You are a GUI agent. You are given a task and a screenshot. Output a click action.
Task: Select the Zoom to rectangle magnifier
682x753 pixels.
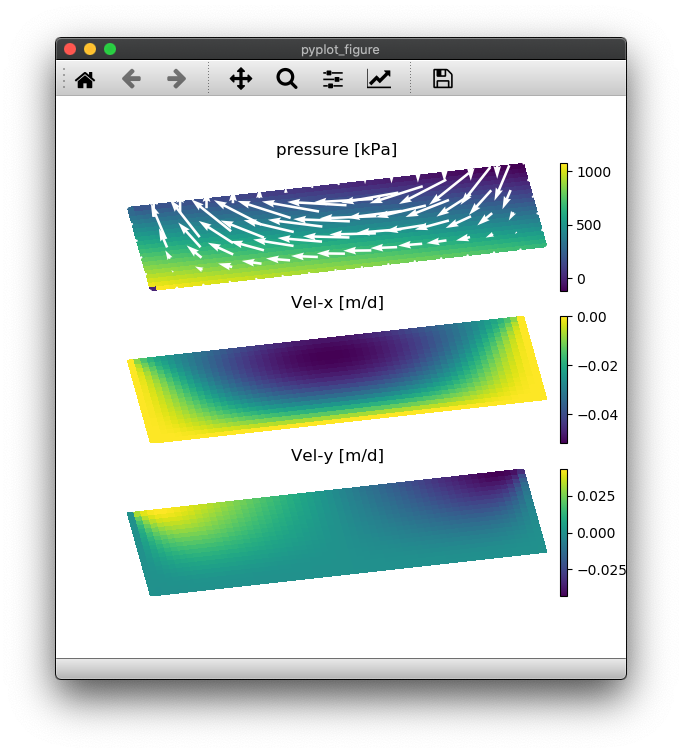[287, 79]
